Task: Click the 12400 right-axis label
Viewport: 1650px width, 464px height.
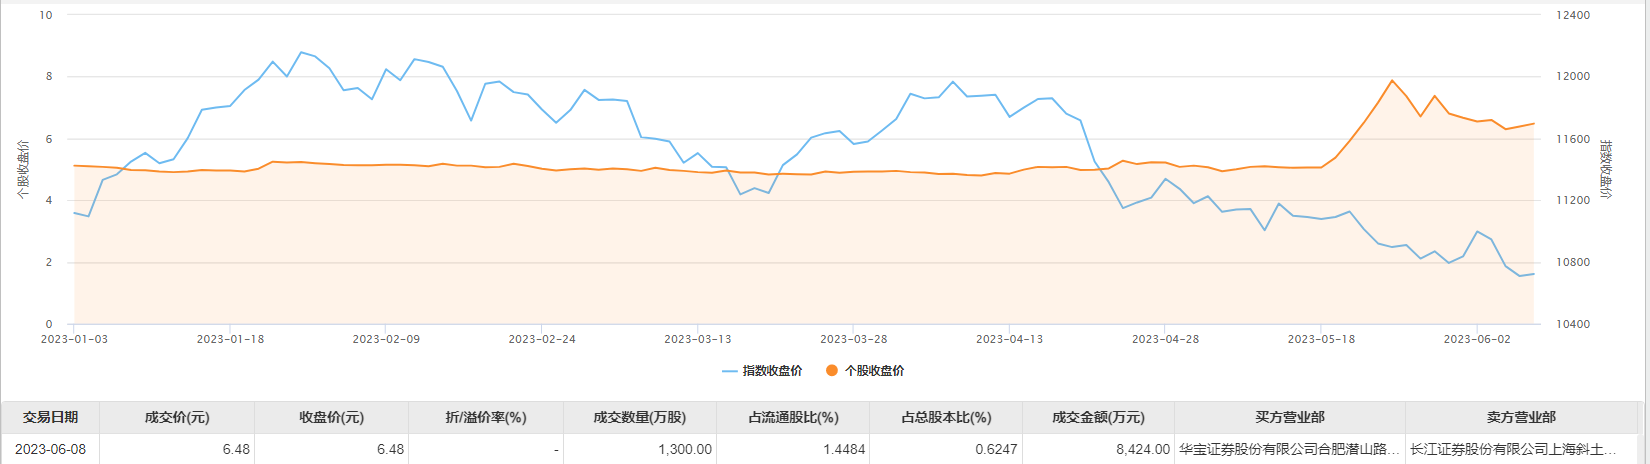Action: (x=1573, y=16)
